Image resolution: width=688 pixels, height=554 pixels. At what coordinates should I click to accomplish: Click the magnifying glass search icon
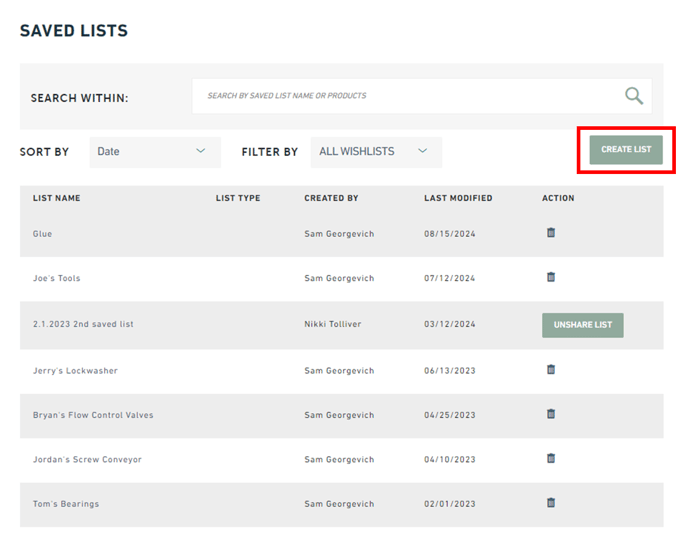coord(634,96)
